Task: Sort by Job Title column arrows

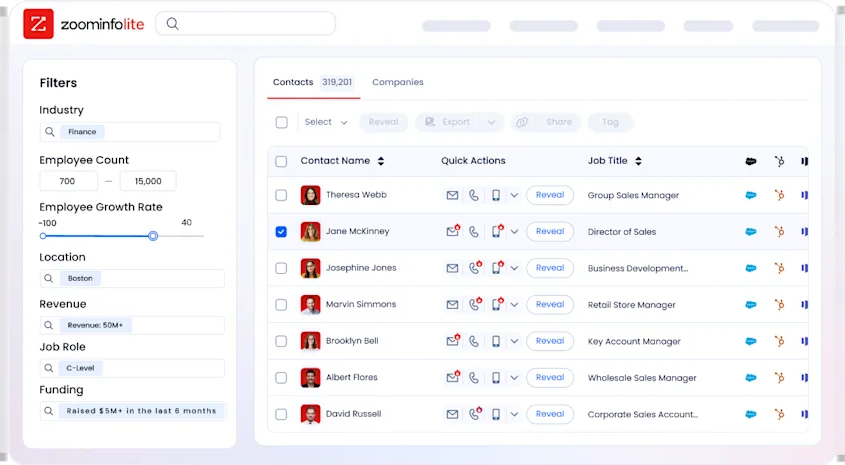Action: tap(639, 161)
